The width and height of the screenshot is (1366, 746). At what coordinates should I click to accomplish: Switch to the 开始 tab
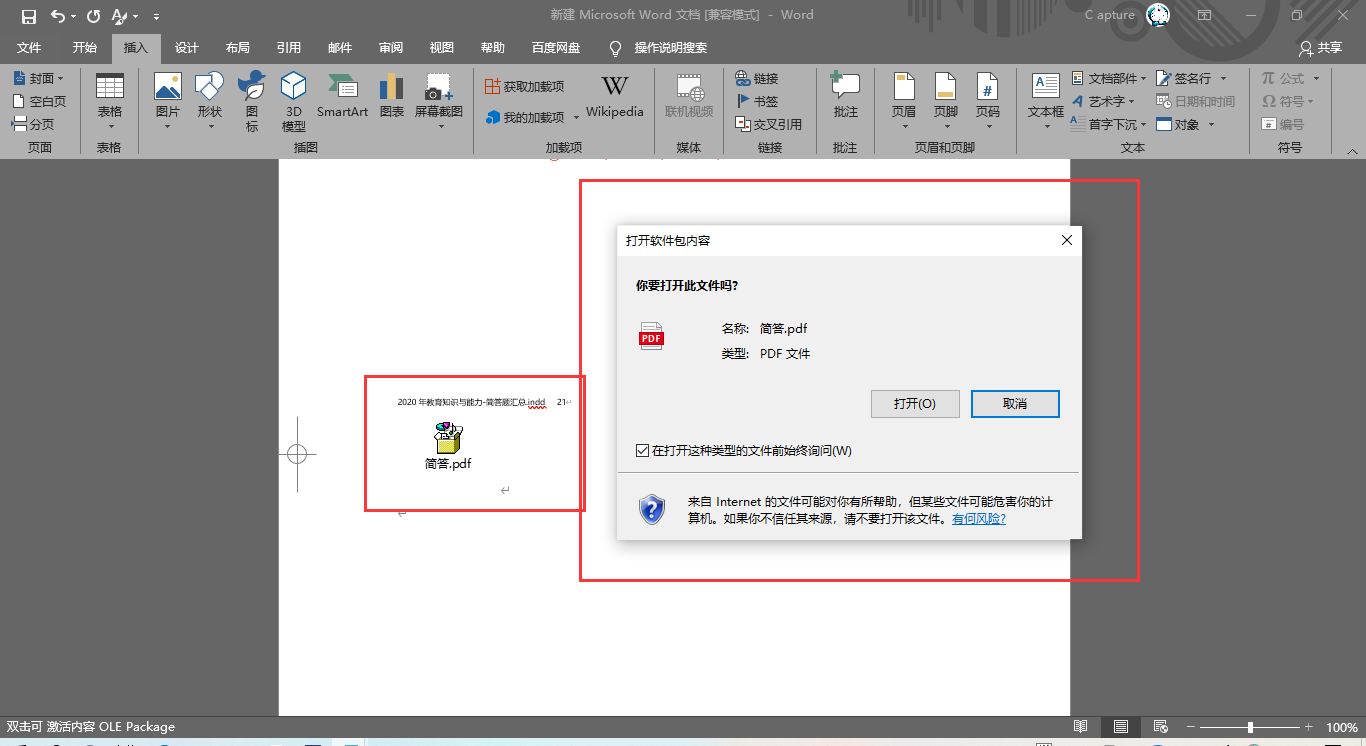(85, 48)
